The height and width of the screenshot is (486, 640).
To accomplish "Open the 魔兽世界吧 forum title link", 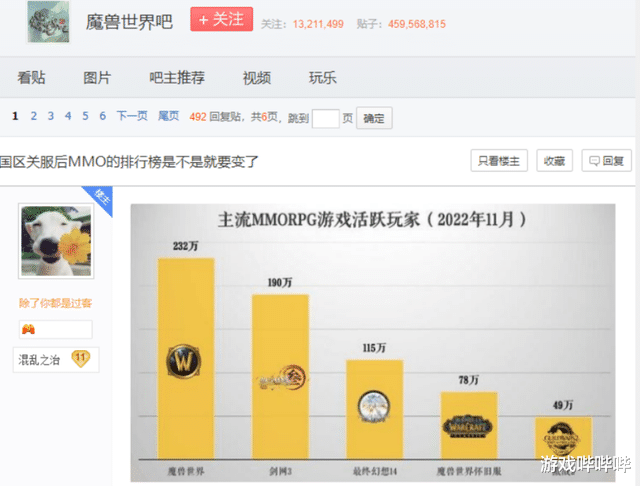I will click(129, 22).
